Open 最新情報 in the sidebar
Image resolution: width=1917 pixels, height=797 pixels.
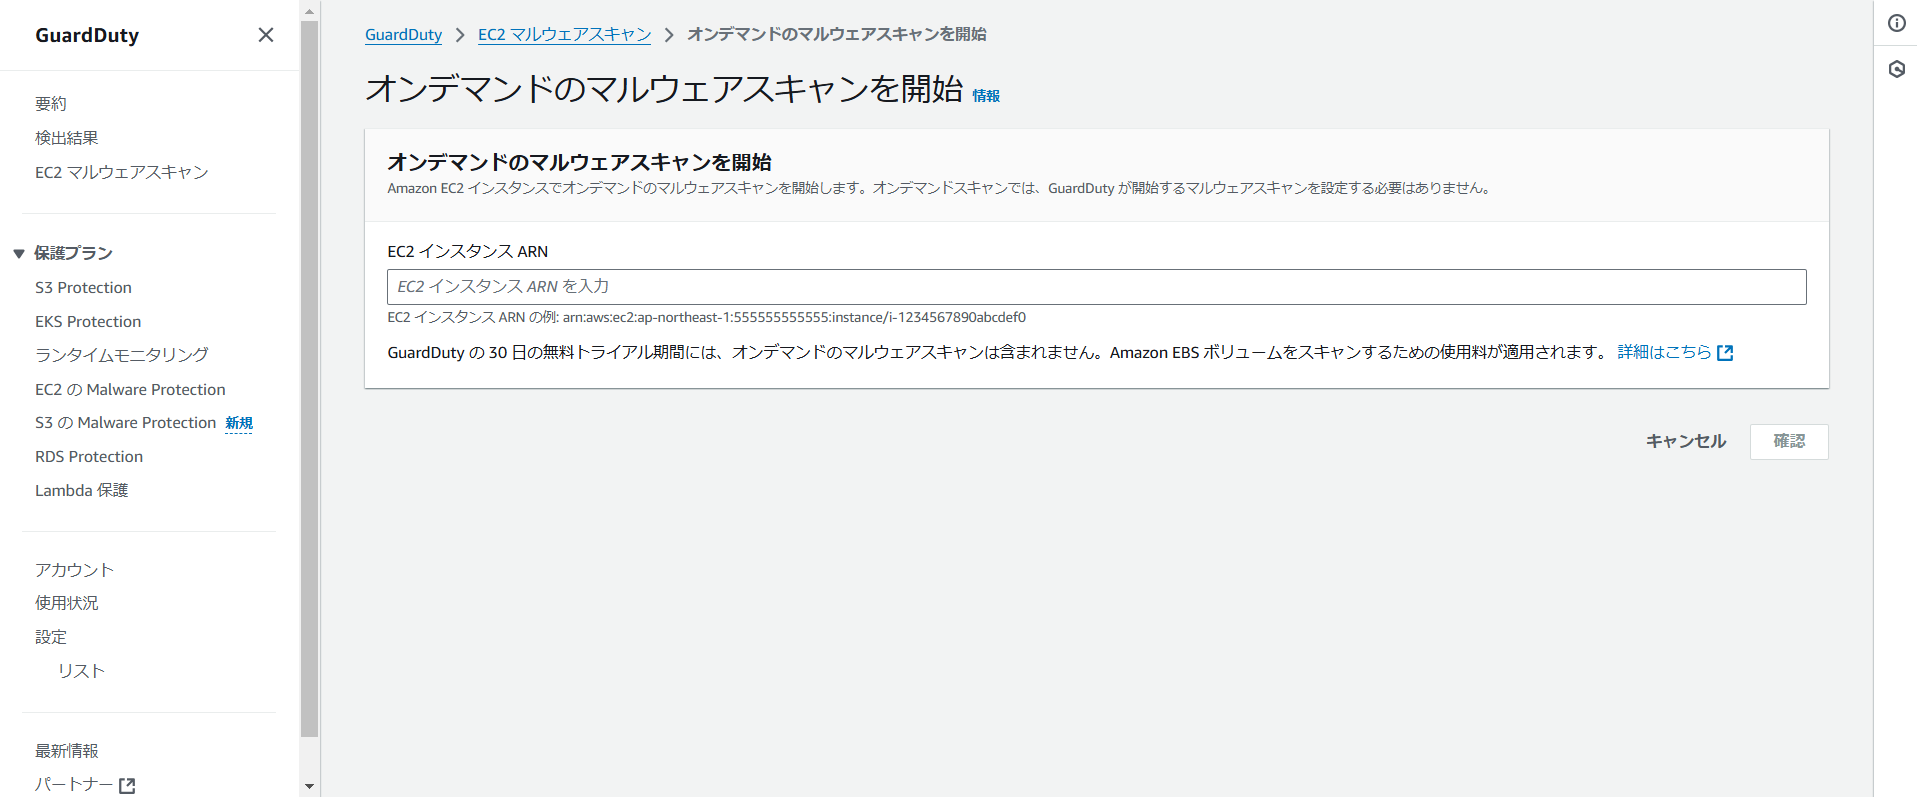(x=67, y=751)
